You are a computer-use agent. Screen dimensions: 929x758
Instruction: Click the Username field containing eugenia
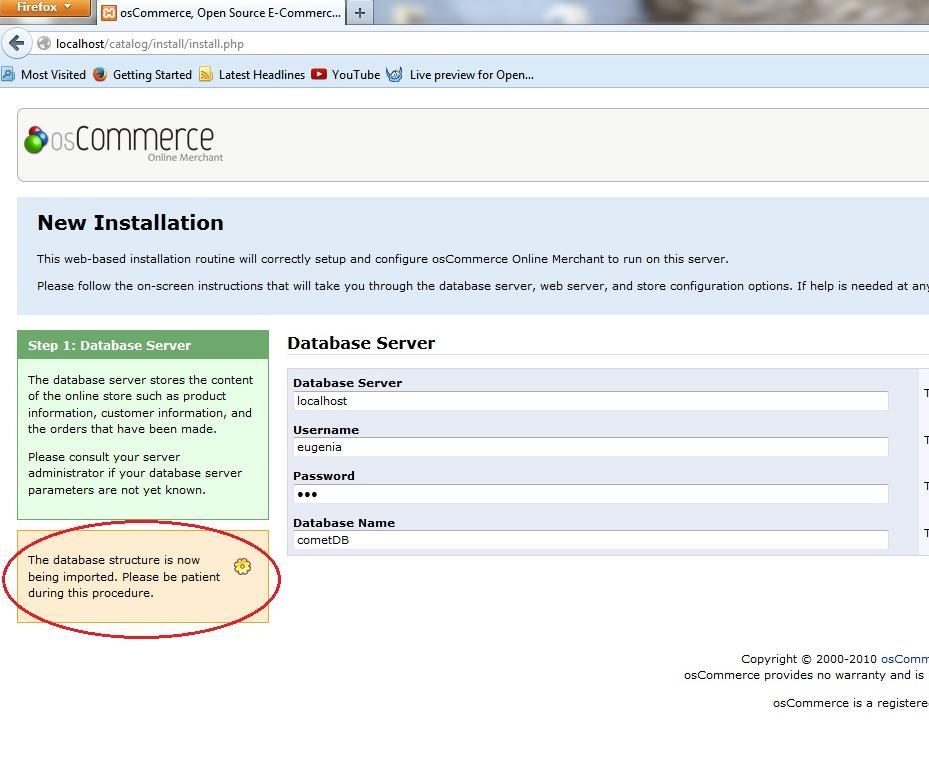point(591,447)
